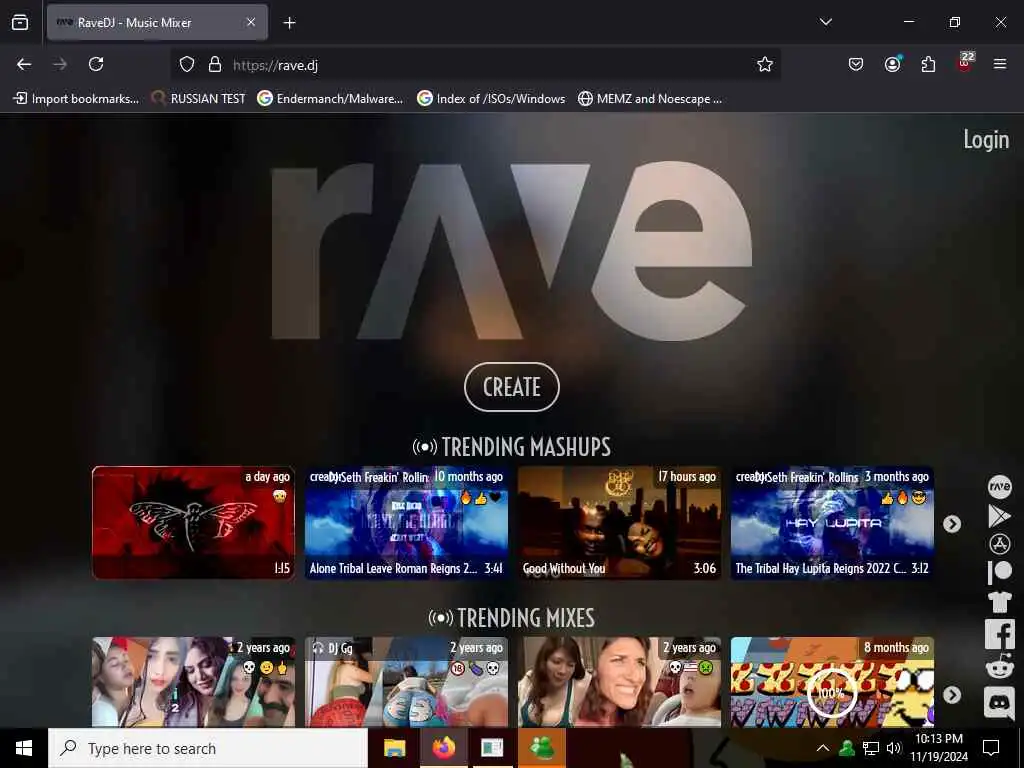Play The Tribal Hay Lupita Reigns mashup

tap(832, 522)
